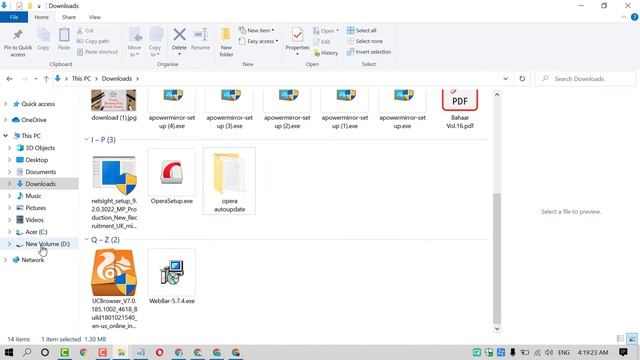Open the New item dropdown

tap(257, 31)
